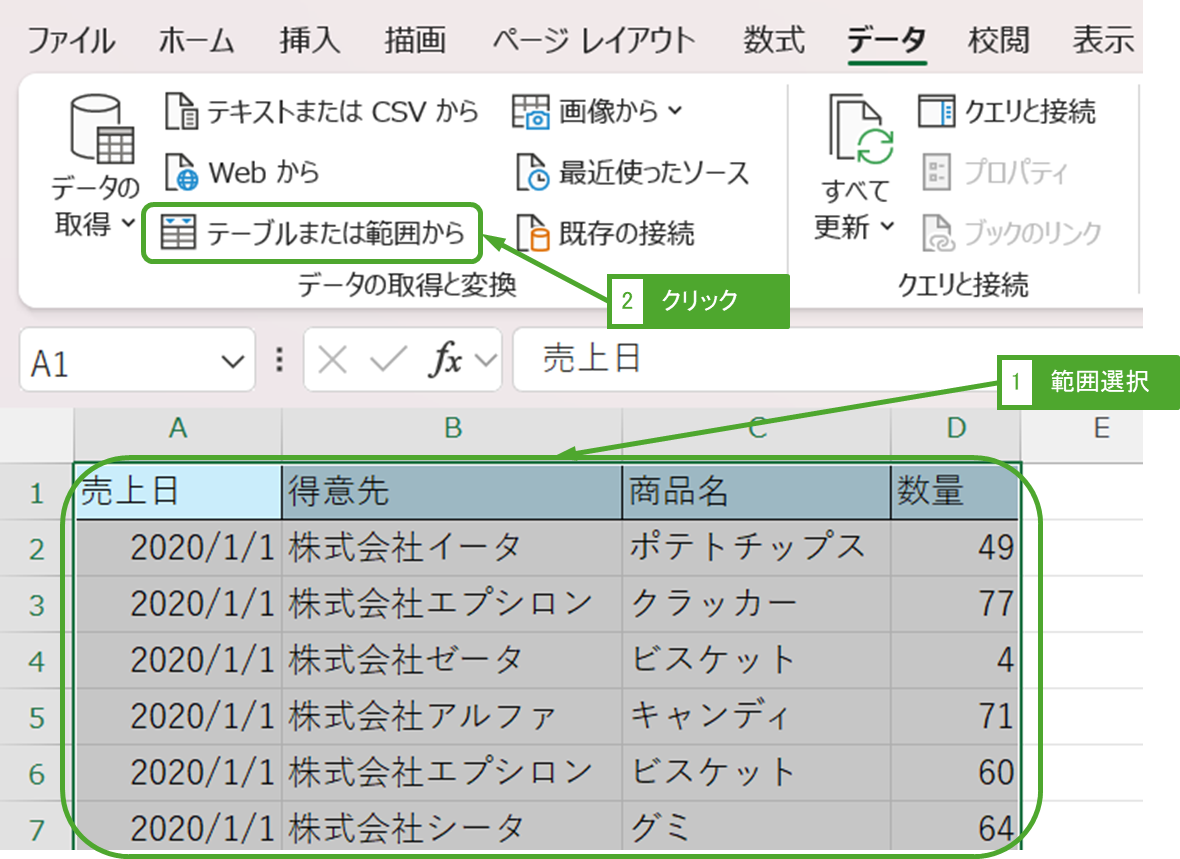
Task: Open the 挿入 ribbon tab
Action: 310,41
